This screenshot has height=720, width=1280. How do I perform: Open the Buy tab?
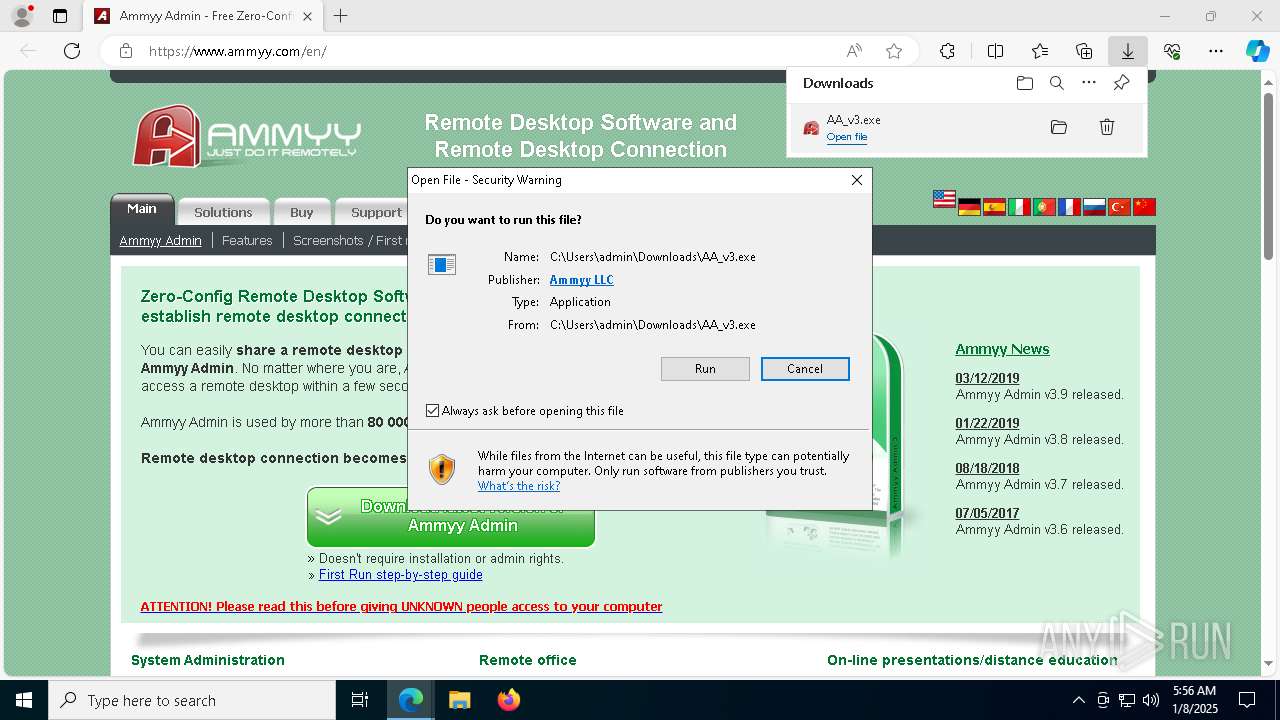click(302, 212)
